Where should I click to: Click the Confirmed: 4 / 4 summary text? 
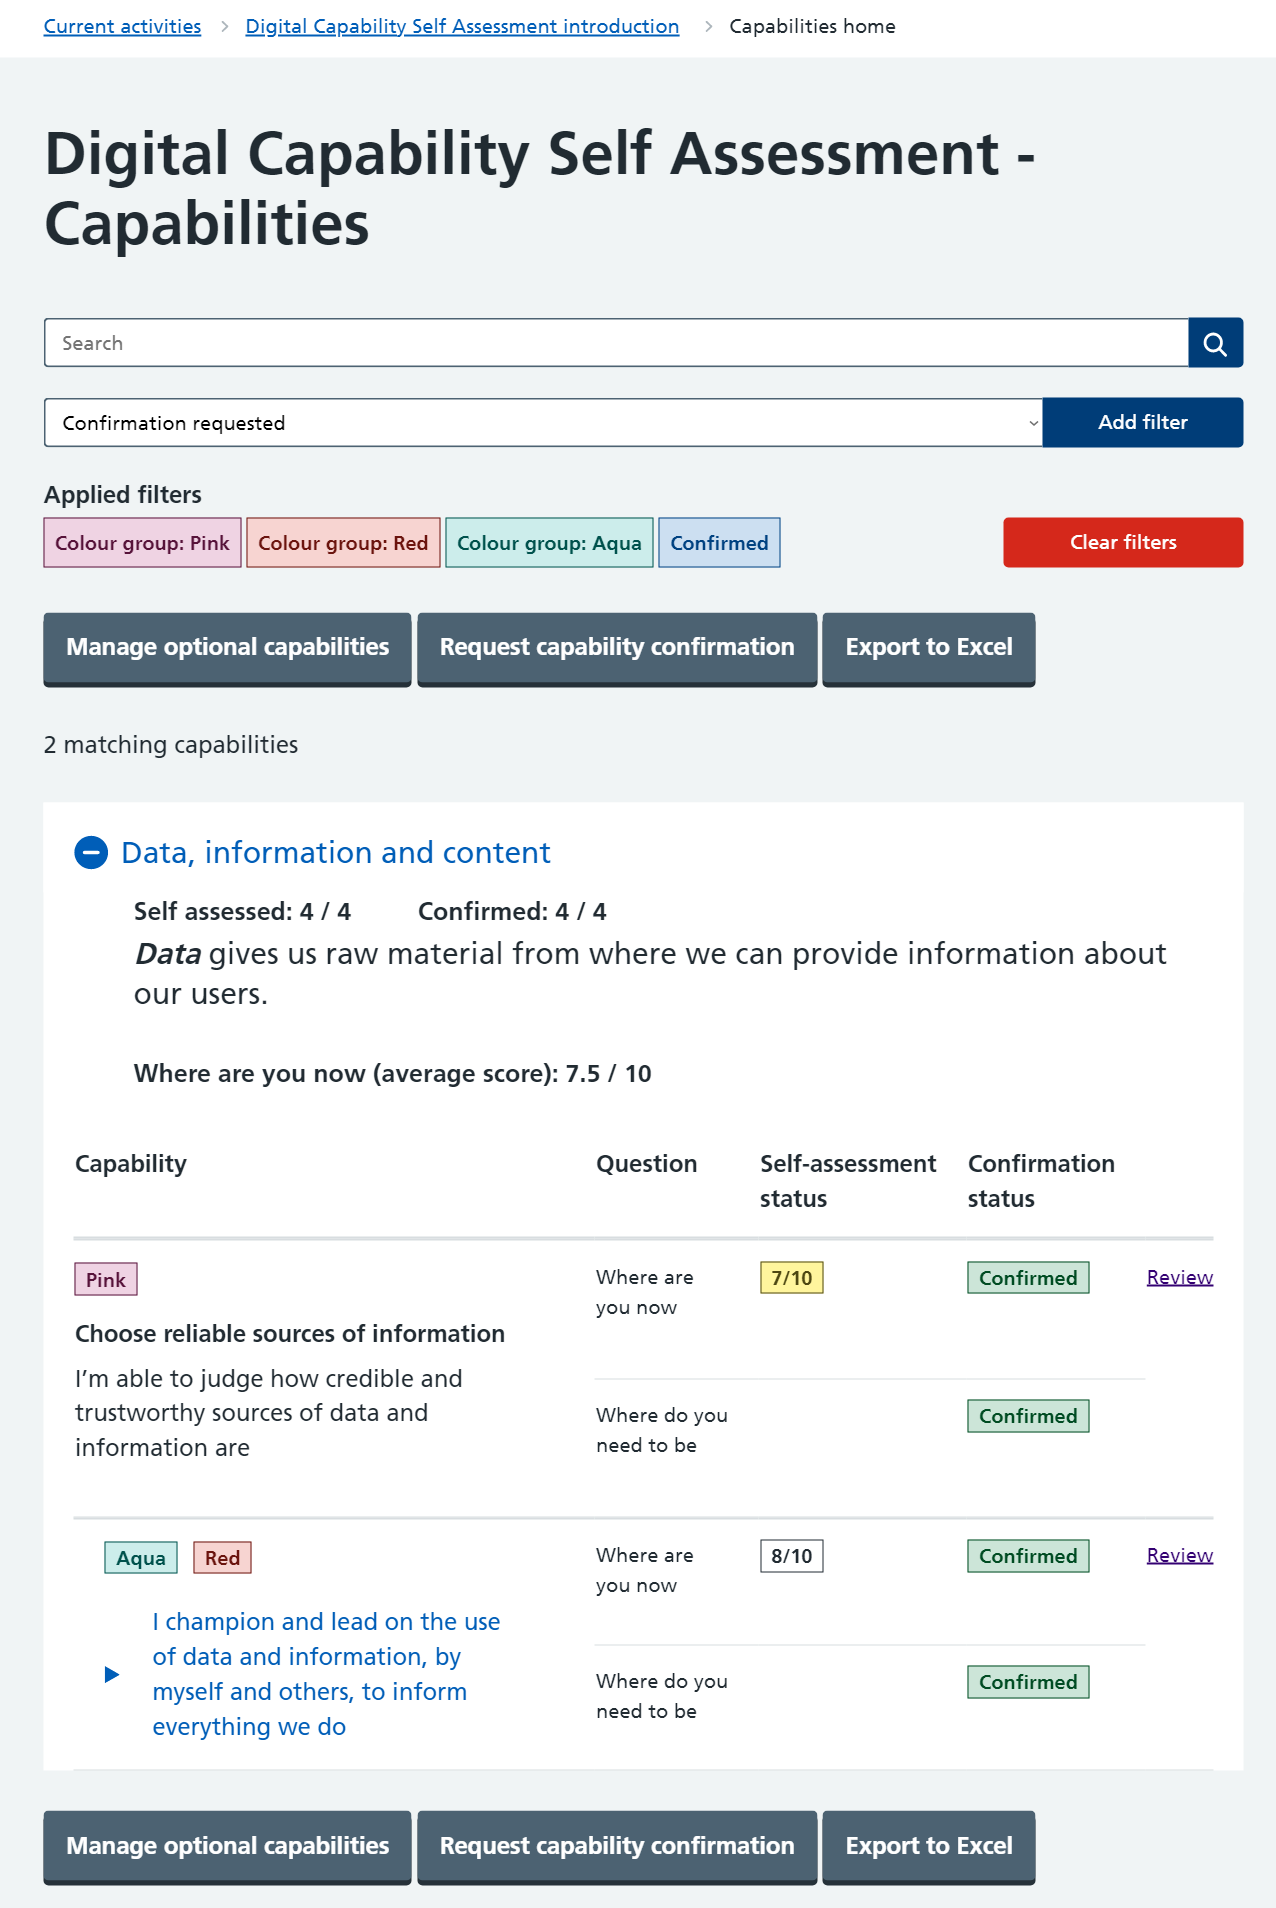512,911
